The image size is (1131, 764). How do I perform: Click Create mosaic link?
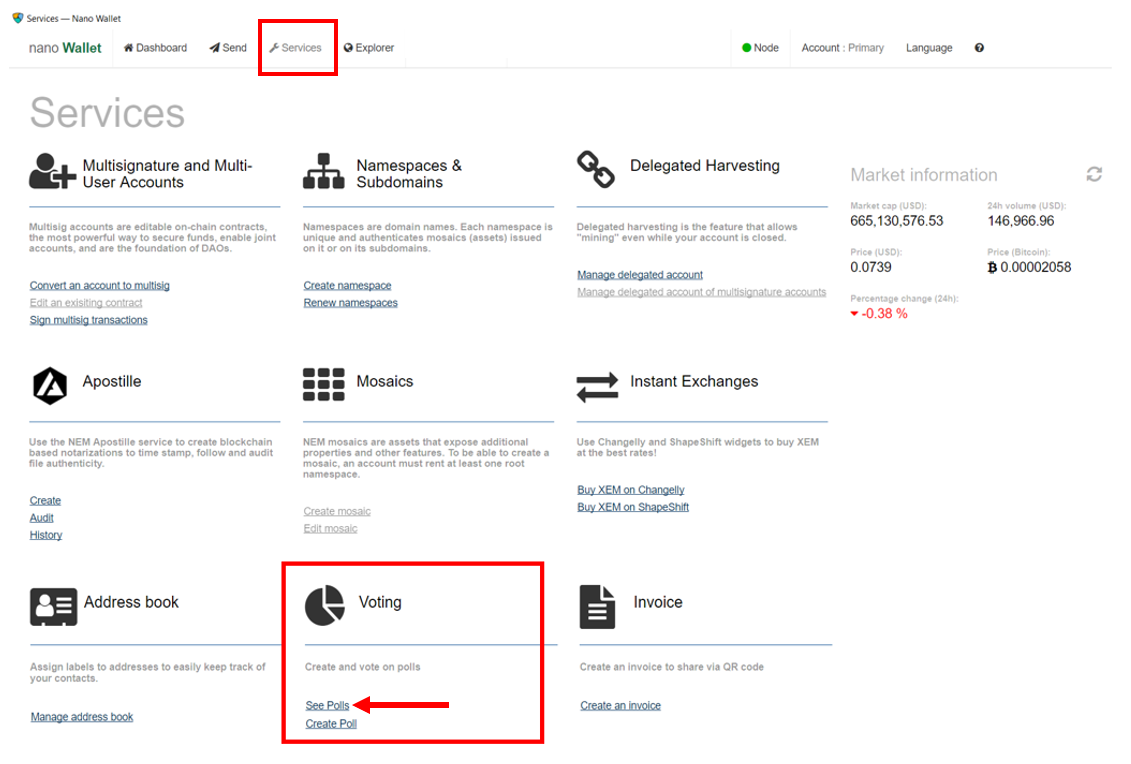(x=337, y=511)
